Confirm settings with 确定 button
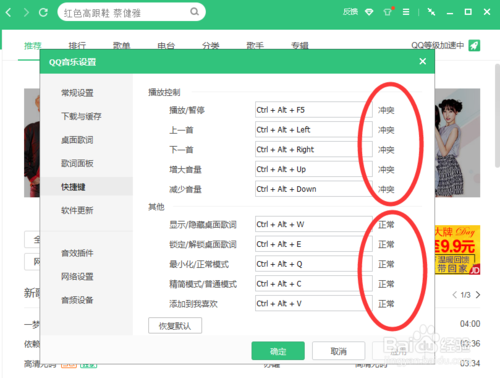Viewport: 500px width, 378px height. [x=278, y=351]
